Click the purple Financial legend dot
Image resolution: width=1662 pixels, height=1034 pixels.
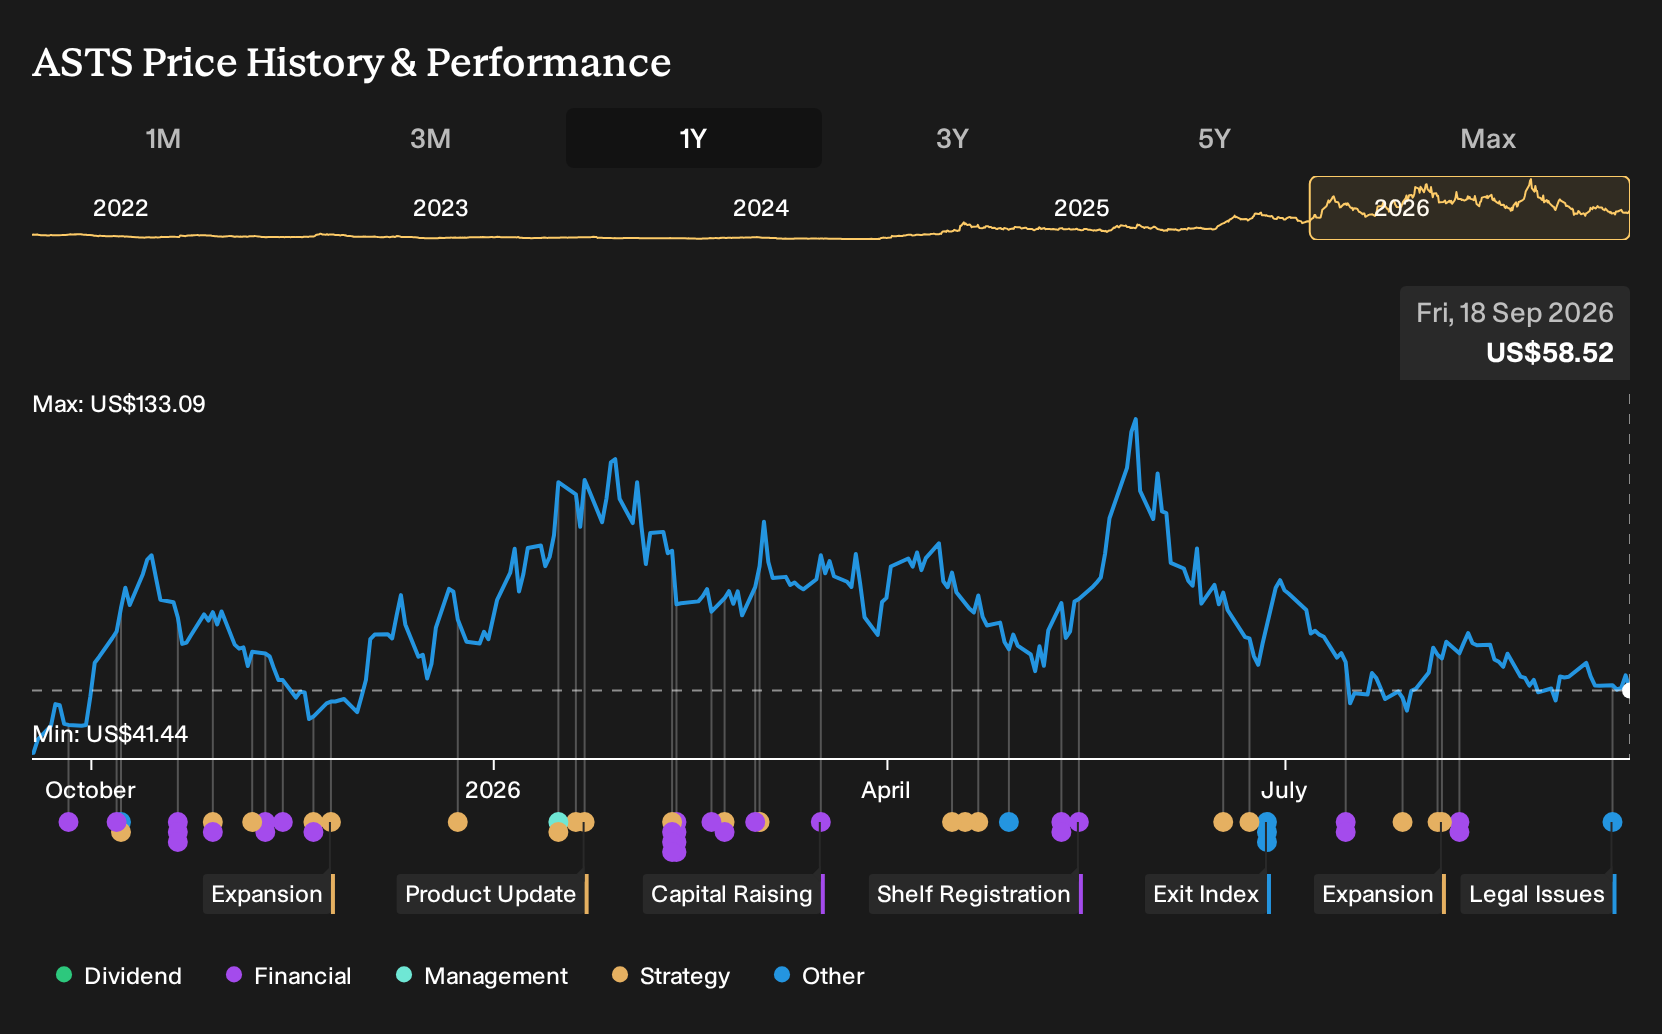click(x=234, y=974)
